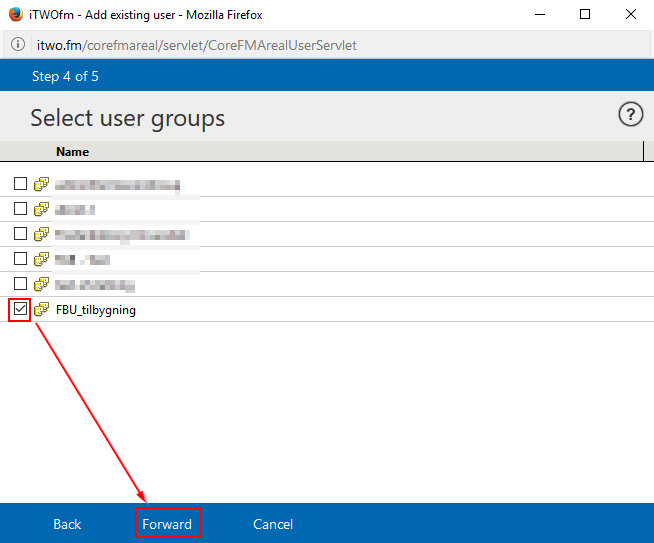Click the group icon in the fourth row
The width and height of the screenshot is (654, 543).
tap(41, 259)
